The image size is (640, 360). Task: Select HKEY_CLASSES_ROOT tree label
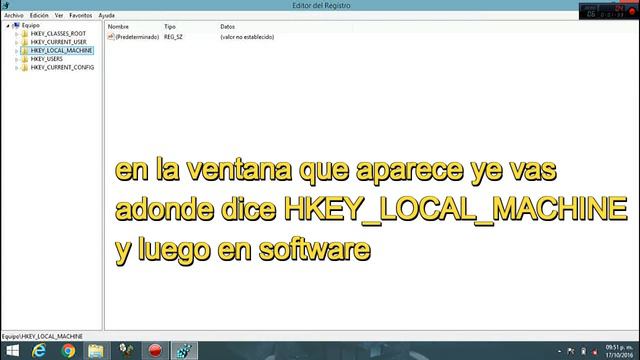pos(58,33)
